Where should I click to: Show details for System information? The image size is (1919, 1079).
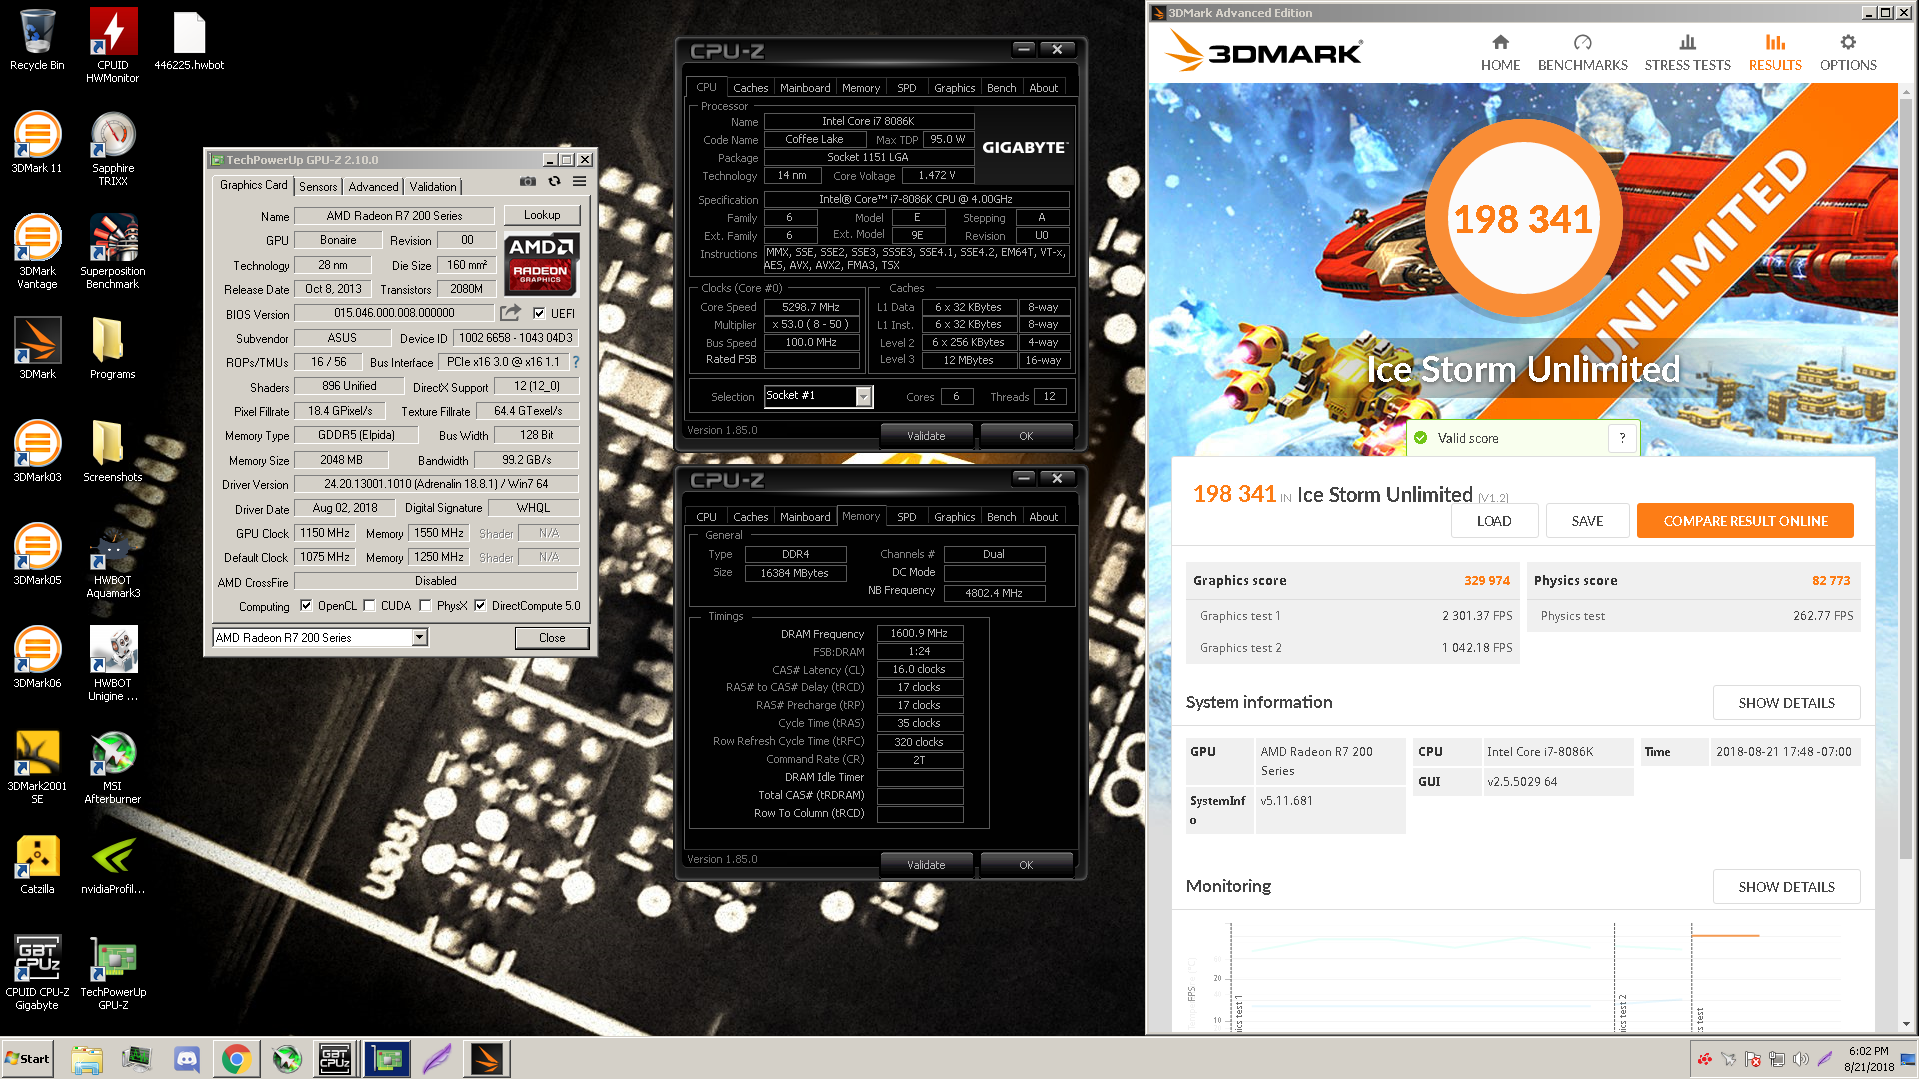coord(1786,703)
